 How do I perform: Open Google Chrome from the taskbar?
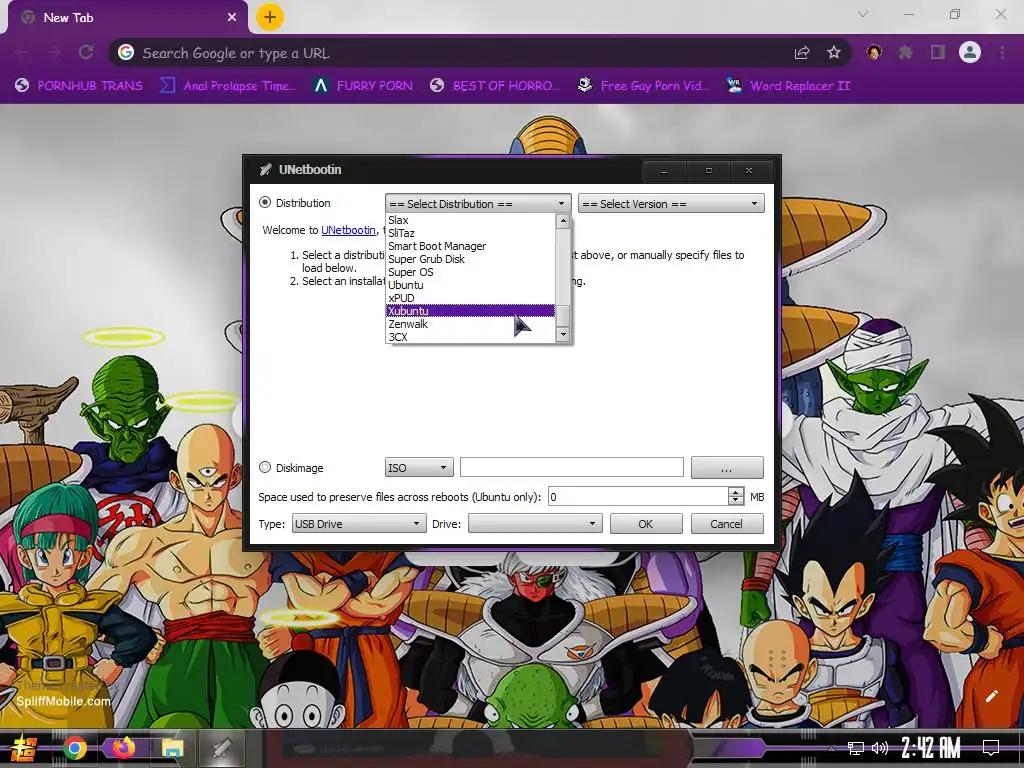tap(75, 748)
